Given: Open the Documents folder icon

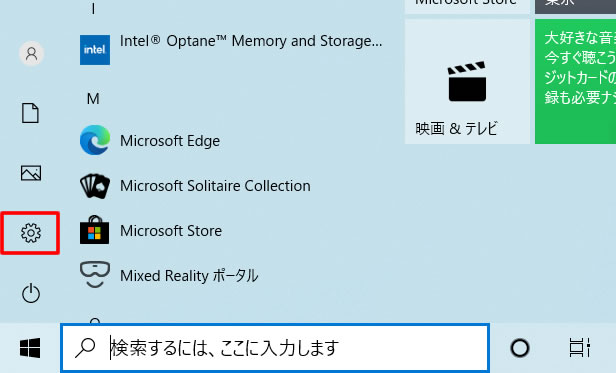Looking at the screenshot, I should click(30, 113).
